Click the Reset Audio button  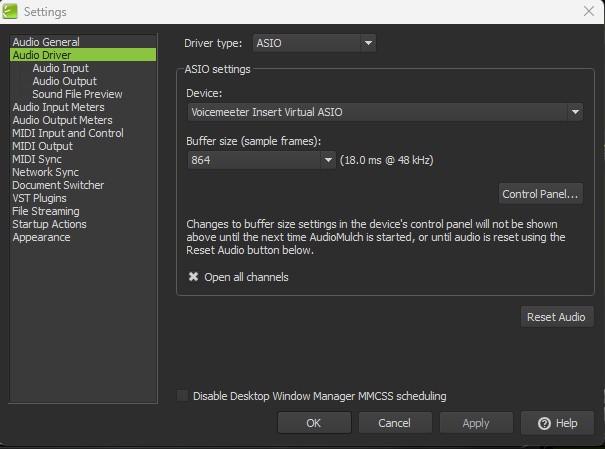[557, 317]
